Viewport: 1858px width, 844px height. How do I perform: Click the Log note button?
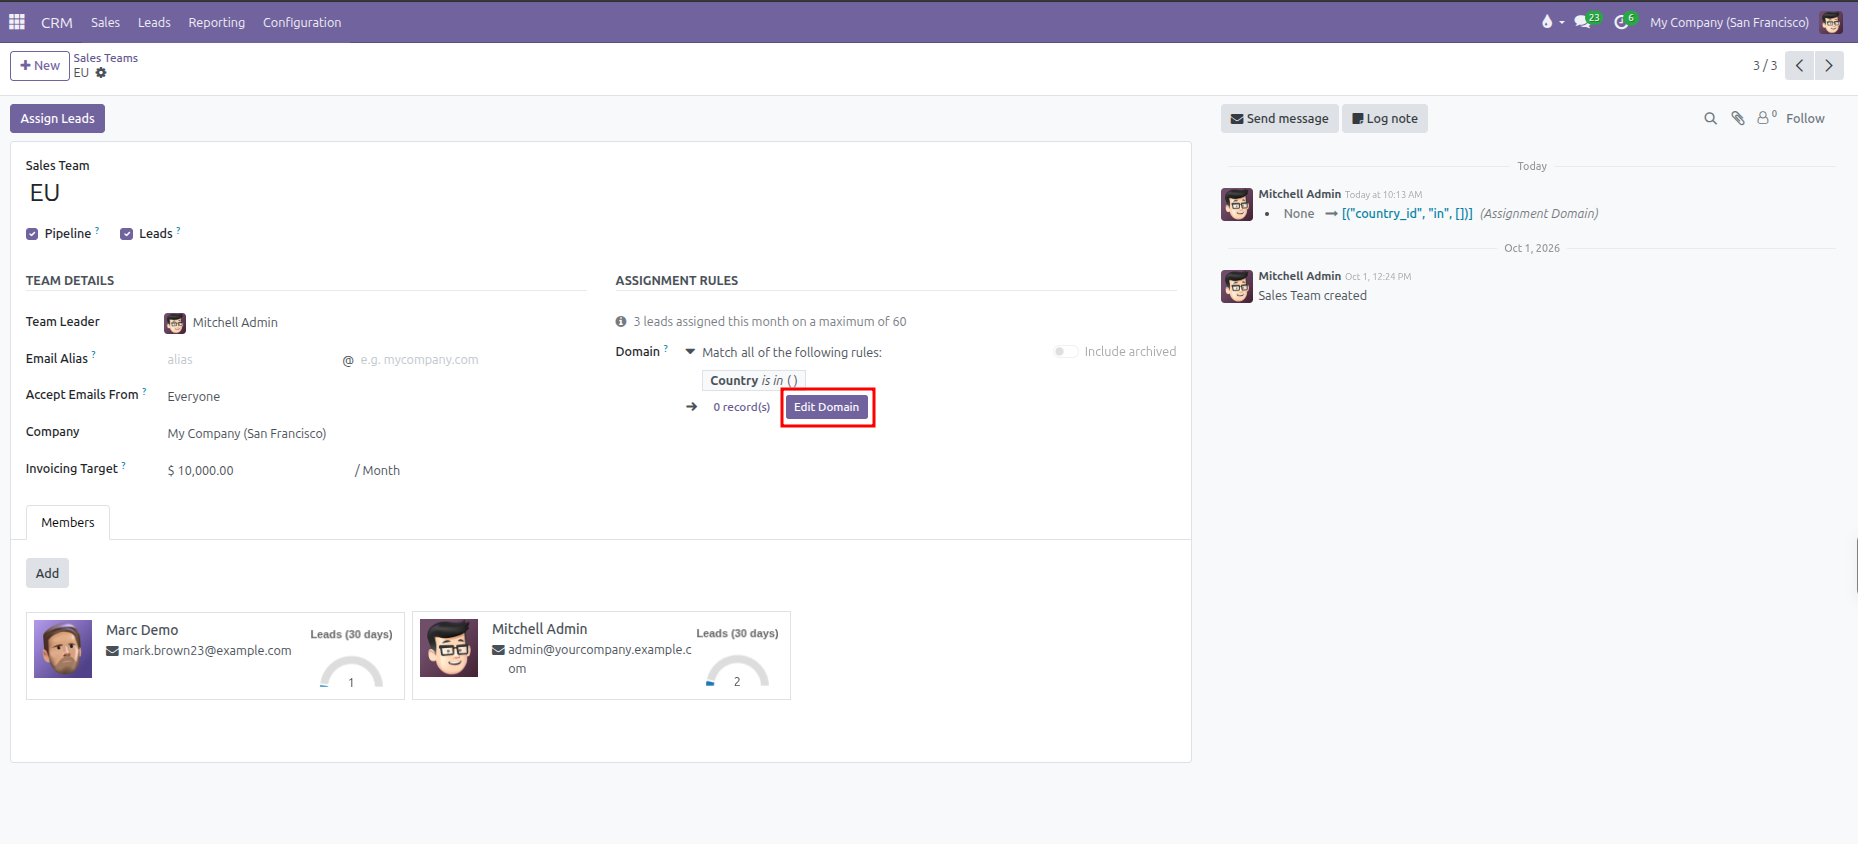coord(1385,118)
